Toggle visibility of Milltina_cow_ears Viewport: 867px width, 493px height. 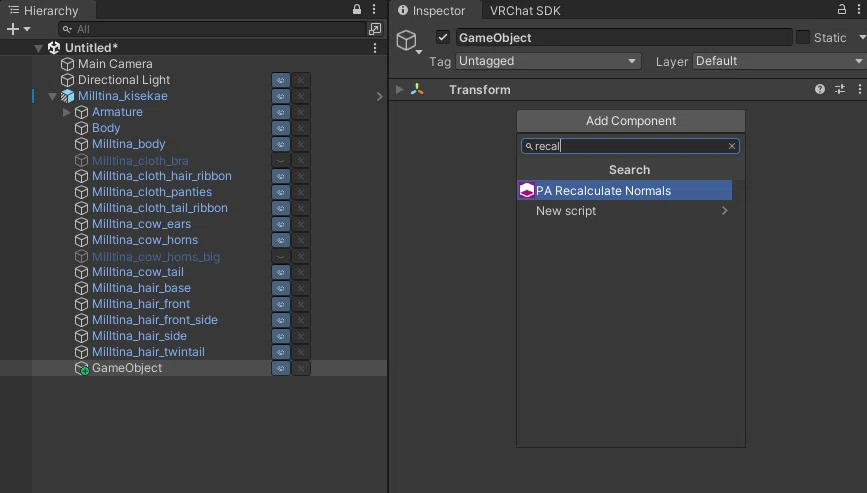[281, 224]
